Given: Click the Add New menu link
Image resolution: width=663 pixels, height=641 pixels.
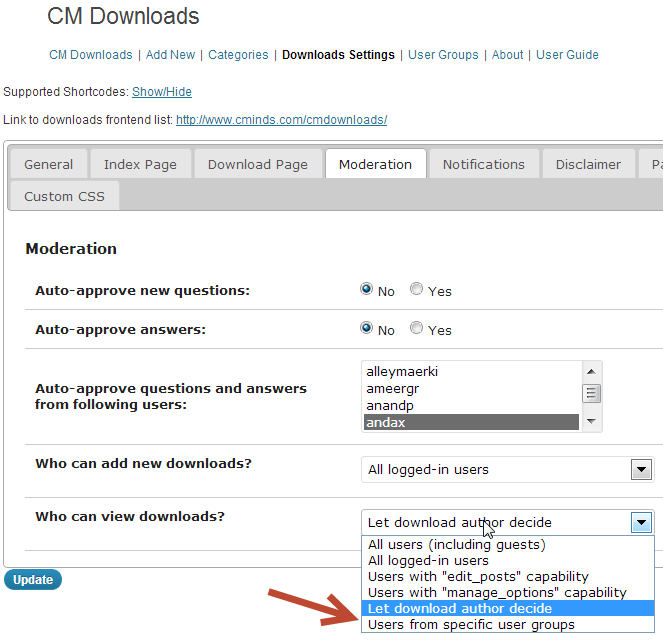Looking at the screenshot, I should 171,55.
